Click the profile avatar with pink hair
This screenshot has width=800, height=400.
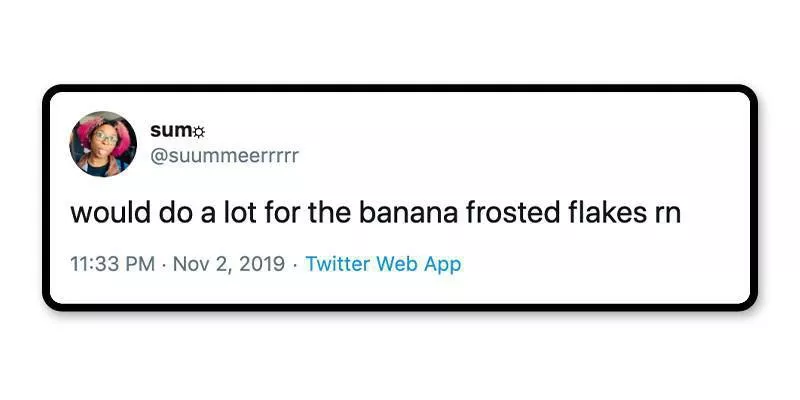103,143
